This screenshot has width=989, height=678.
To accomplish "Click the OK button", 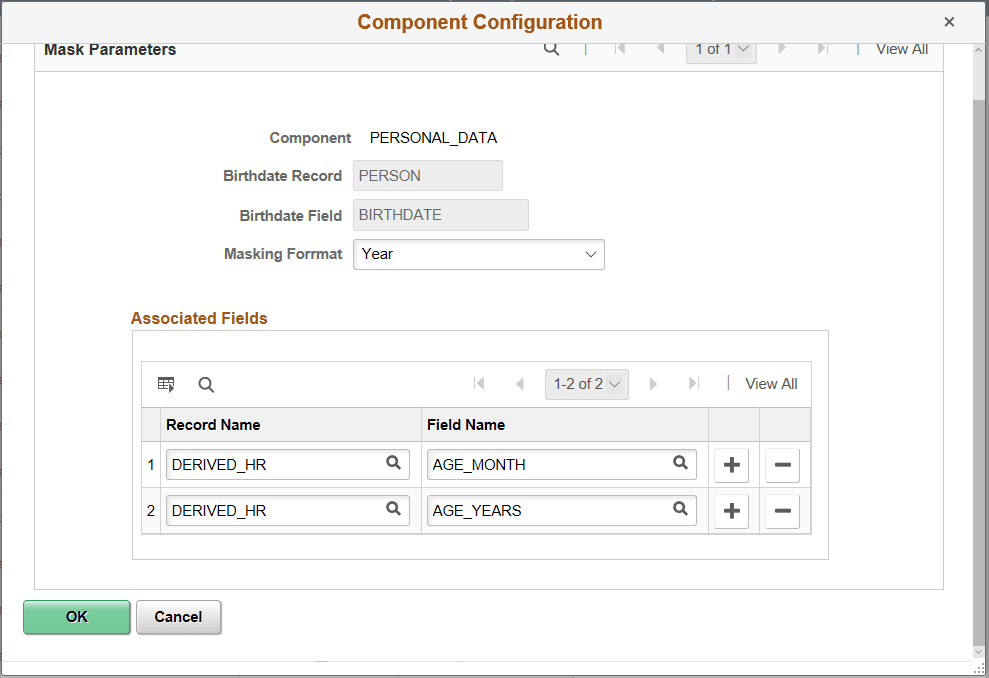I will [x=76, y=617].
